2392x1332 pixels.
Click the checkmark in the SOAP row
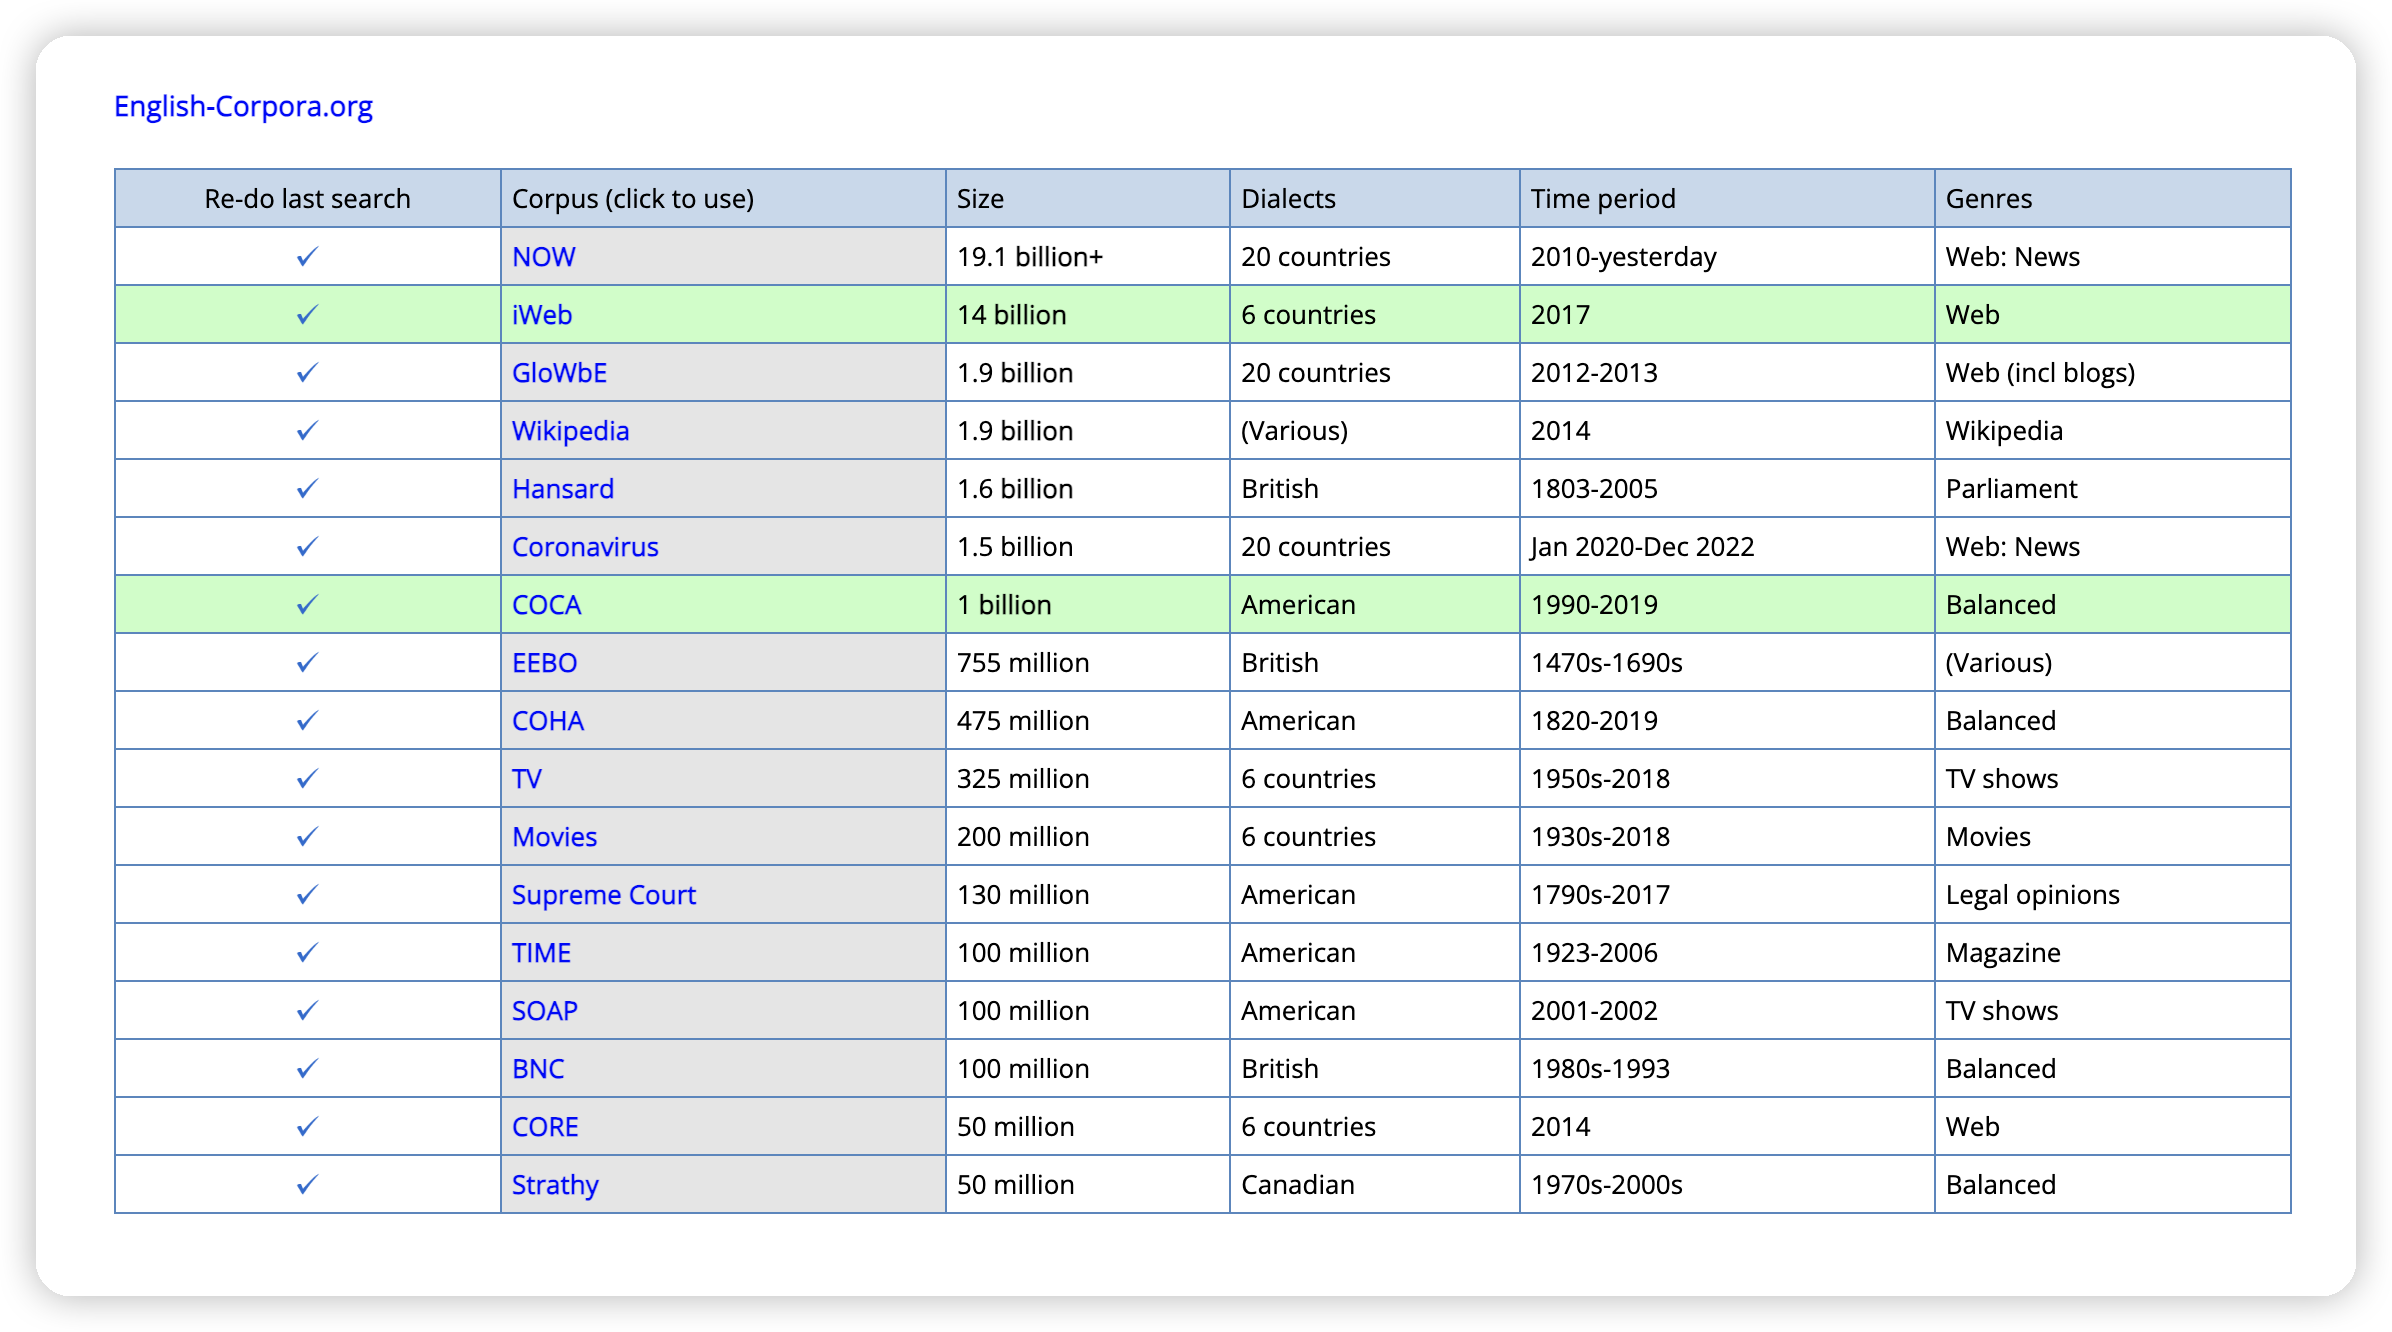coord(307,1011)
